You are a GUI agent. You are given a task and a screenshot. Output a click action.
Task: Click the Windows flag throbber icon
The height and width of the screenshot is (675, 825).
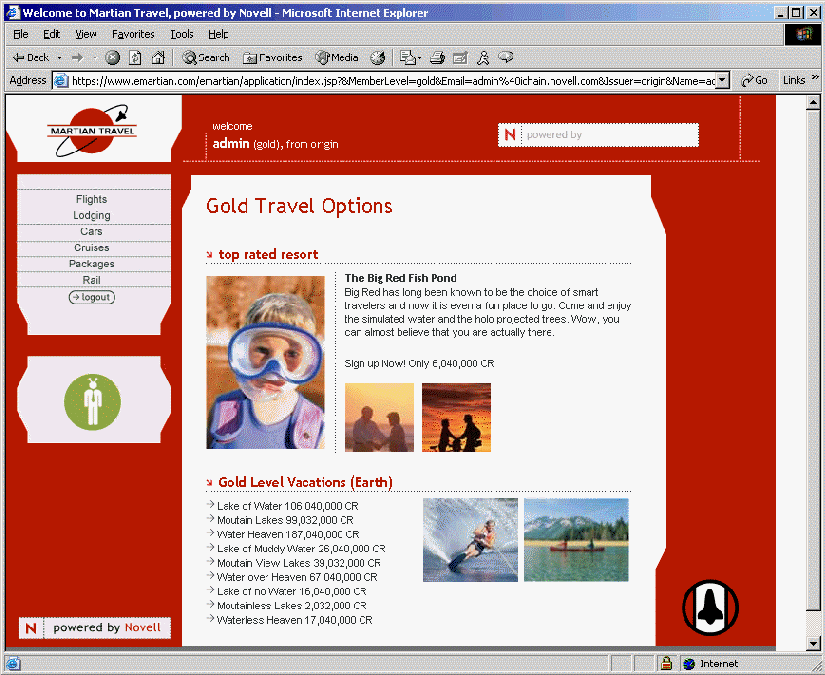(x=803, y=34)
